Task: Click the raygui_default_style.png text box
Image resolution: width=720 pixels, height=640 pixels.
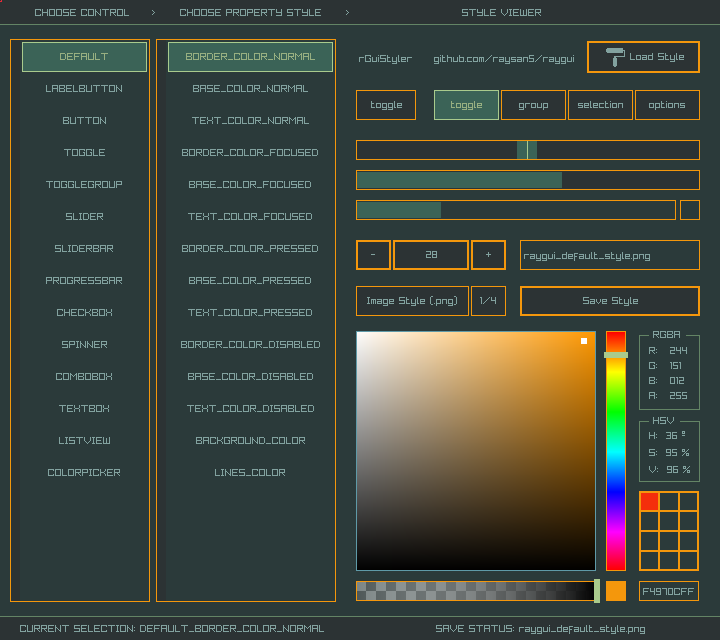Action: coord(609,255)
